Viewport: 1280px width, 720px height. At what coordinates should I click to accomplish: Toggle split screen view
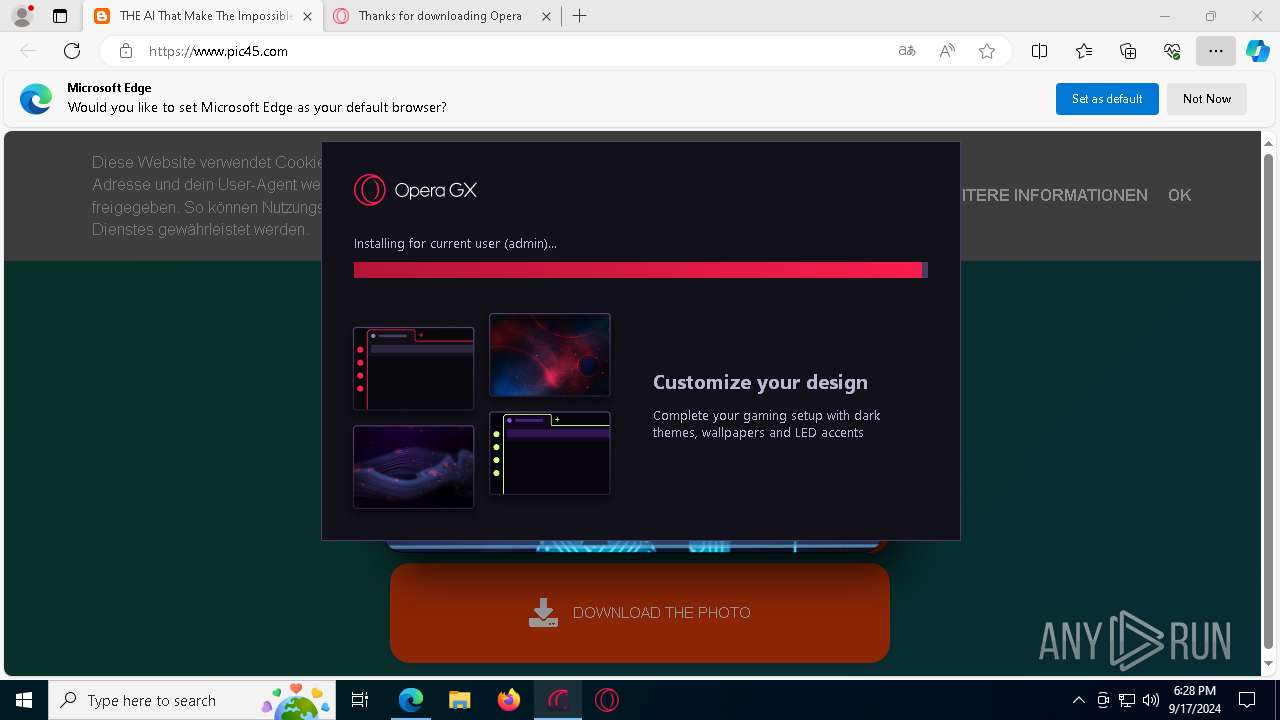pyautogui.click(x=1039, y=51)
